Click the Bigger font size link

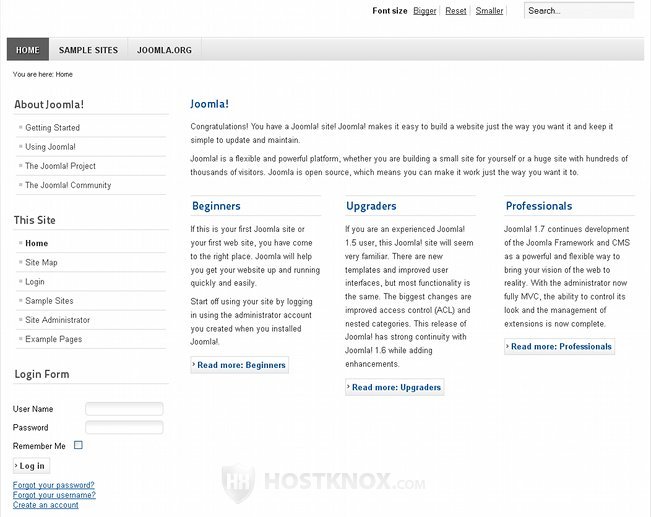pos(425,11)
